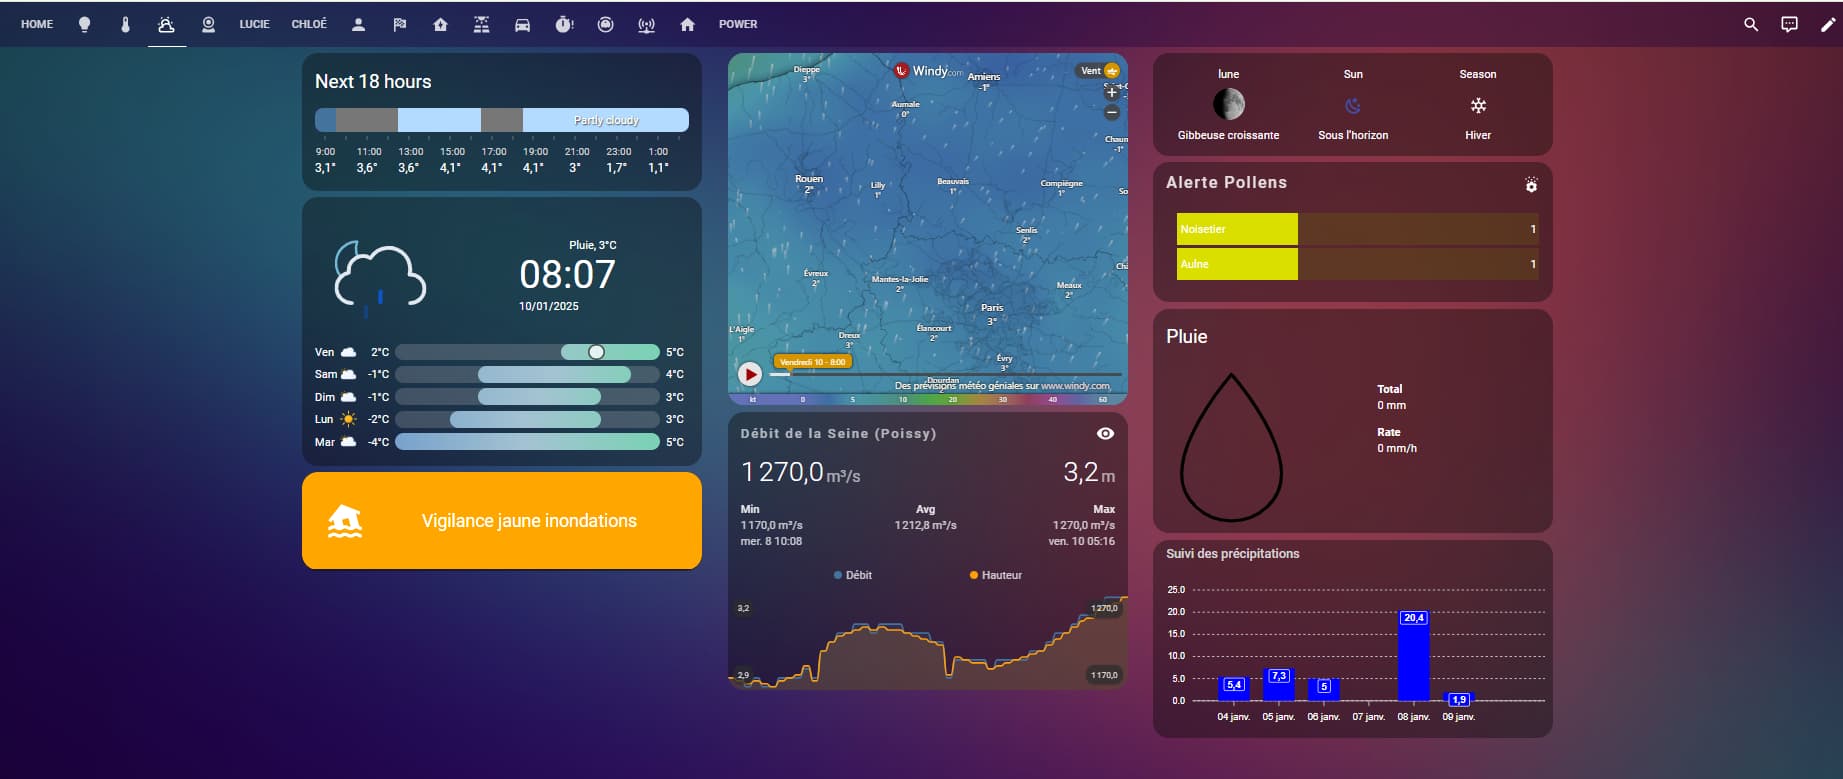1843x779 pixels.
Task: Click the pollen alert flower icon
Action: click(x=1530, y=185)
